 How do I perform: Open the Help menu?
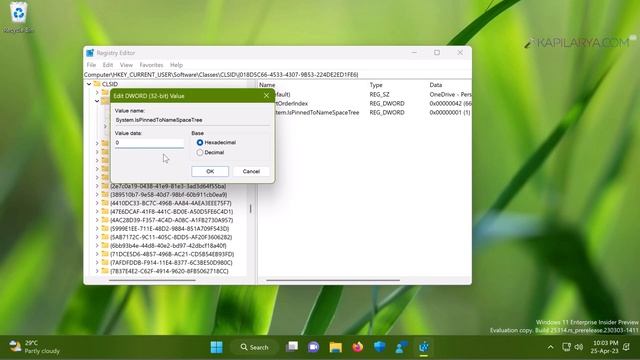click(176, 65)
